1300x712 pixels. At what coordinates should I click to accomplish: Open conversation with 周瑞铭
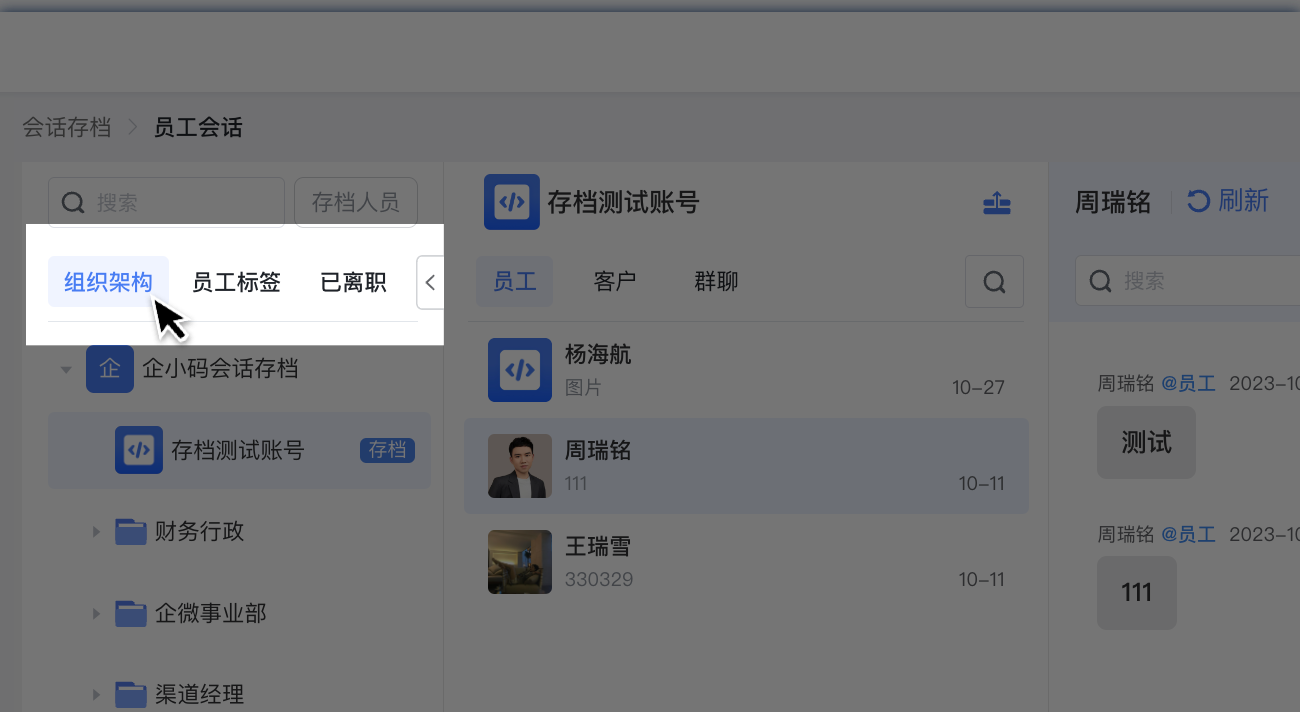tap(746, 466)
